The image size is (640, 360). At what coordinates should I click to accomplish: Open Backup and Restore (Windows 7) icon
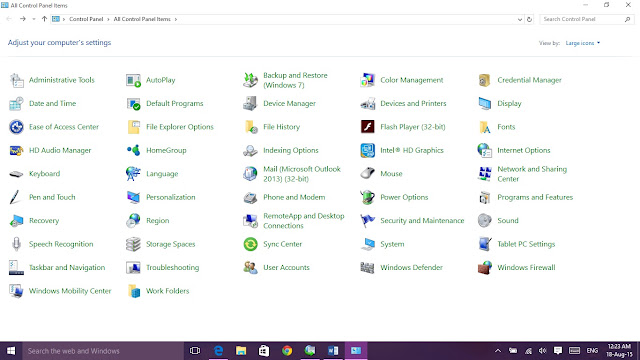click(x=250, y=80)
